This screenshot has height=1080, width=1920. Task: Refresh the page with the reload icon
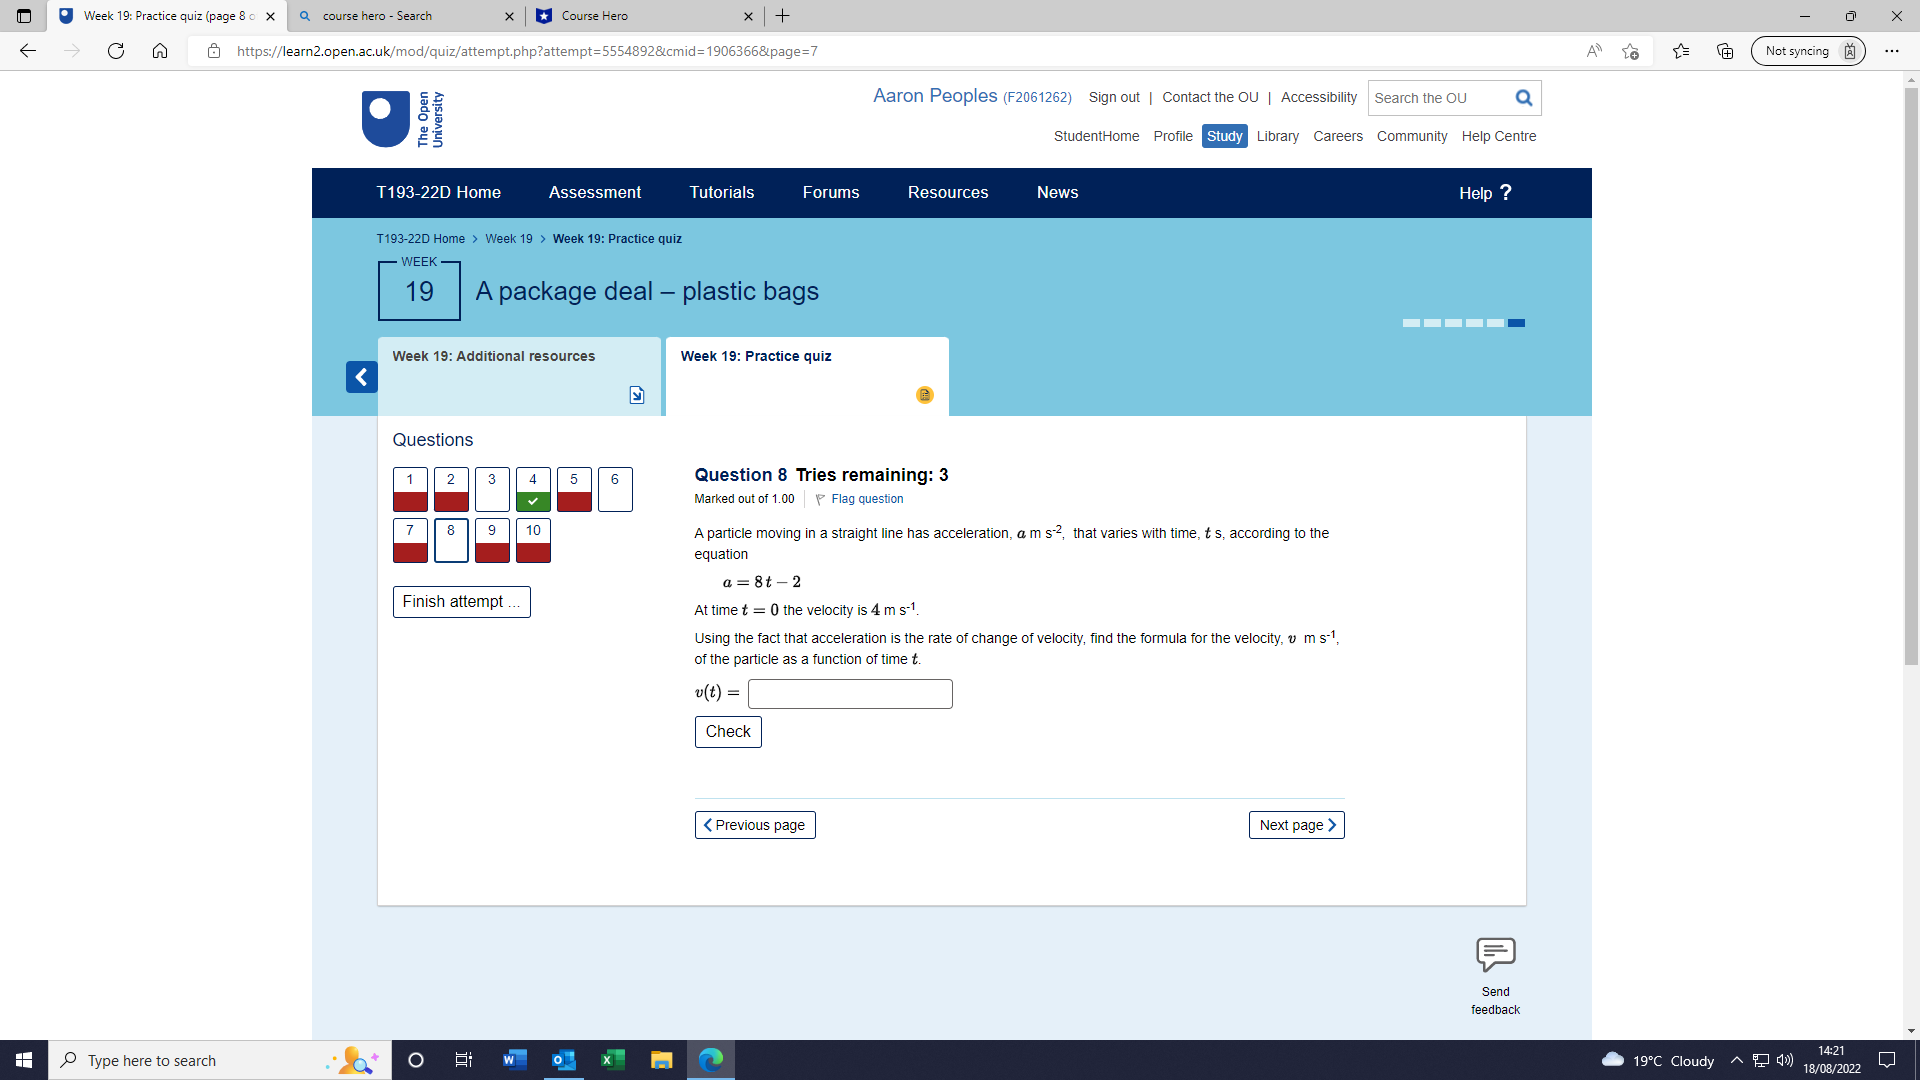(x=116, y=51)
